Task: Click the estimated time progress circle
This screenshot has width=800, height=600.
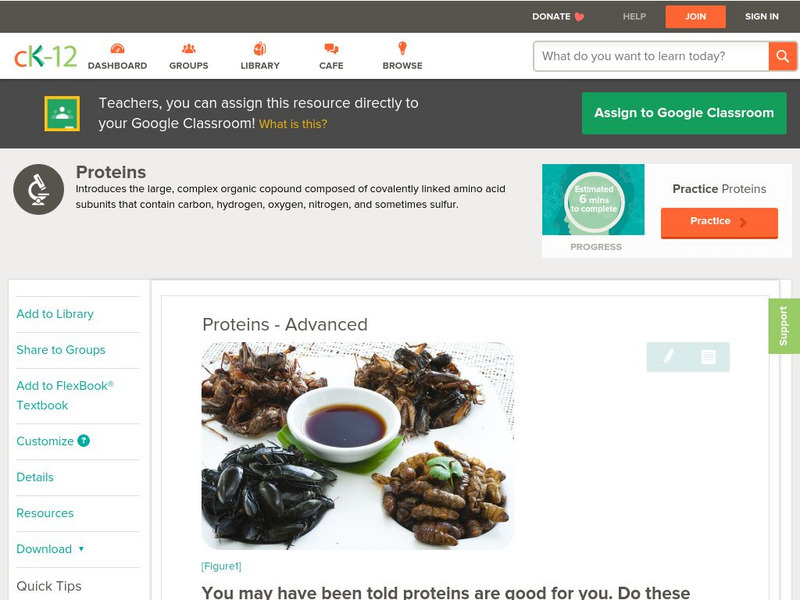Action: (594, 199)
